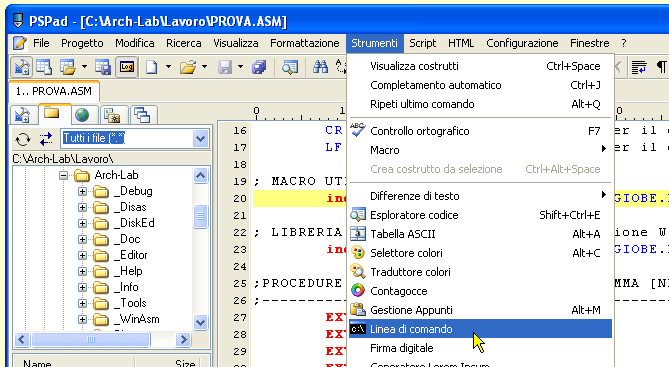Click the refresh folder icon
The width and height of the screenshot is (669, 367).
click(23, 139)
